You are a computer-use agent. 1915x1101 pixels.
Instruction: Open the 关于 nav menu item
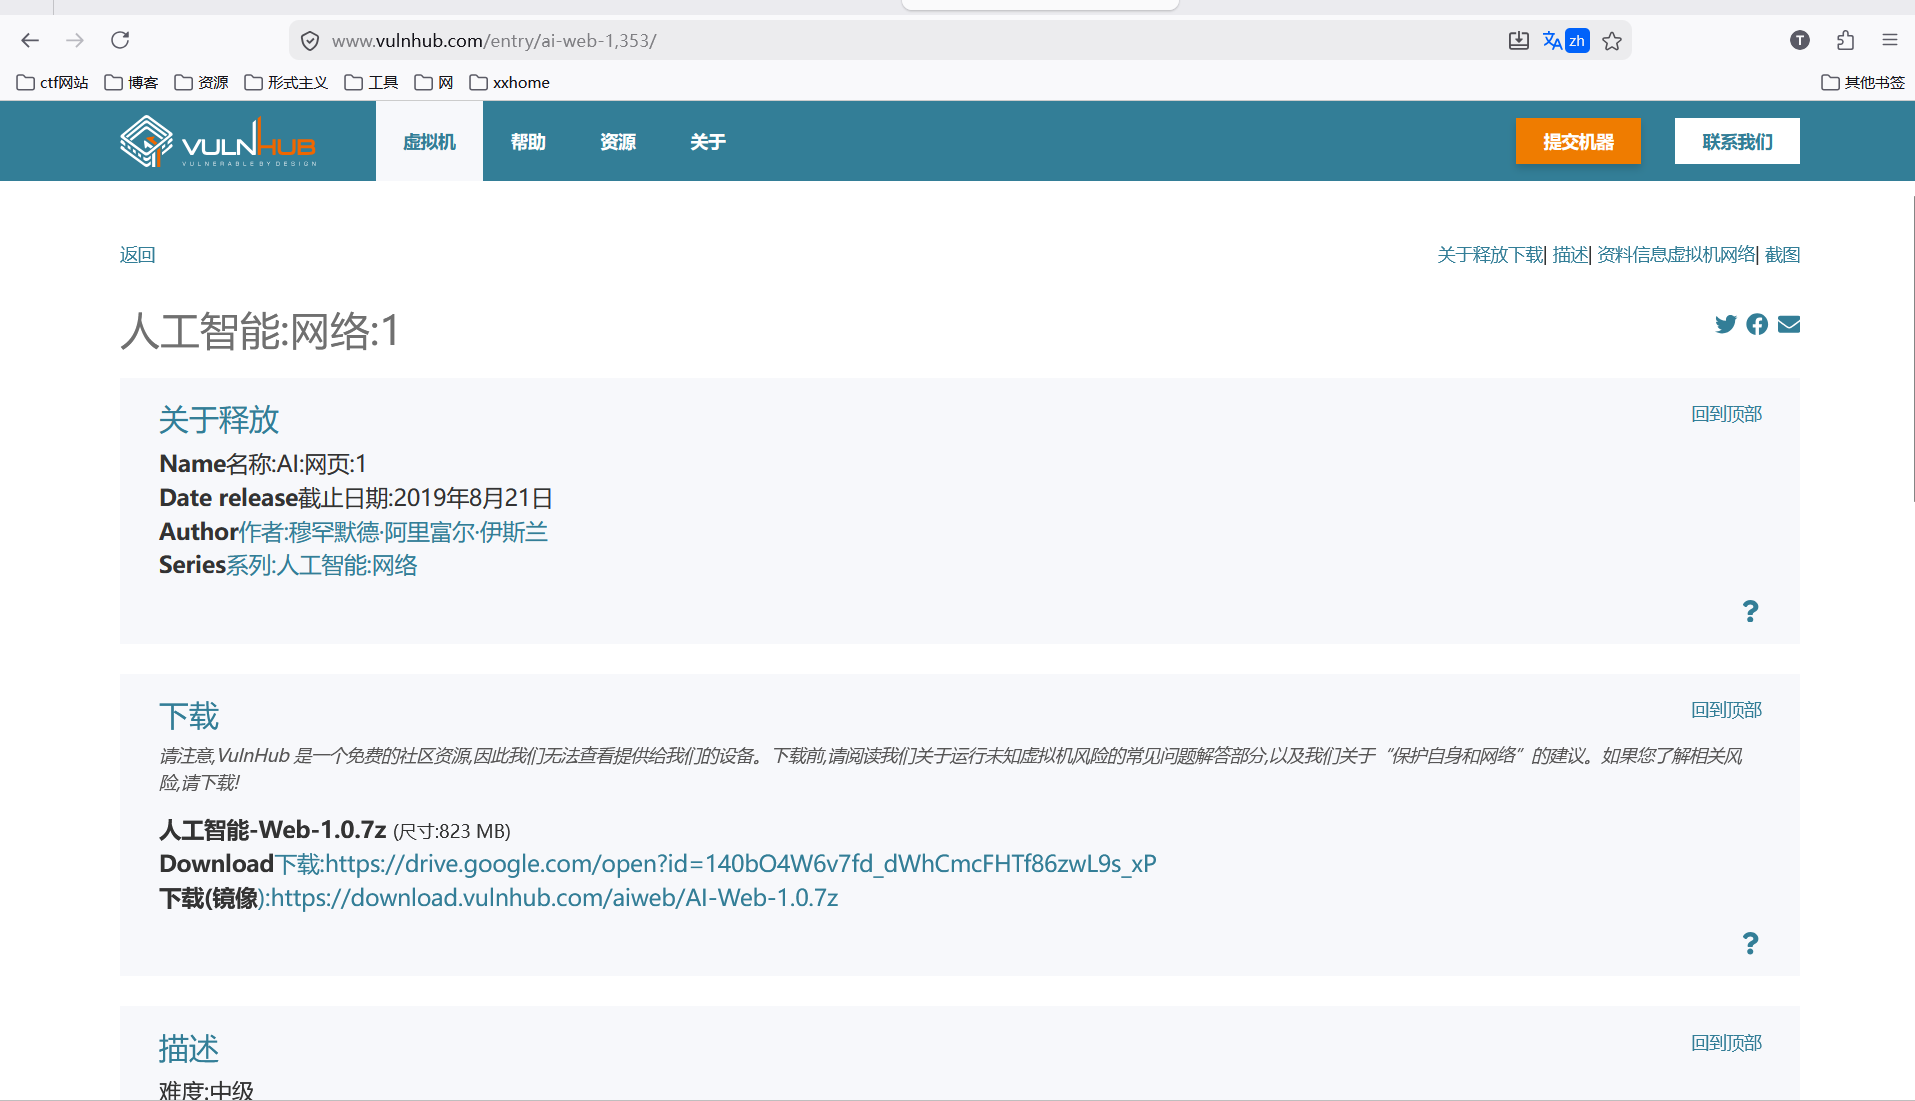(708, 141)
